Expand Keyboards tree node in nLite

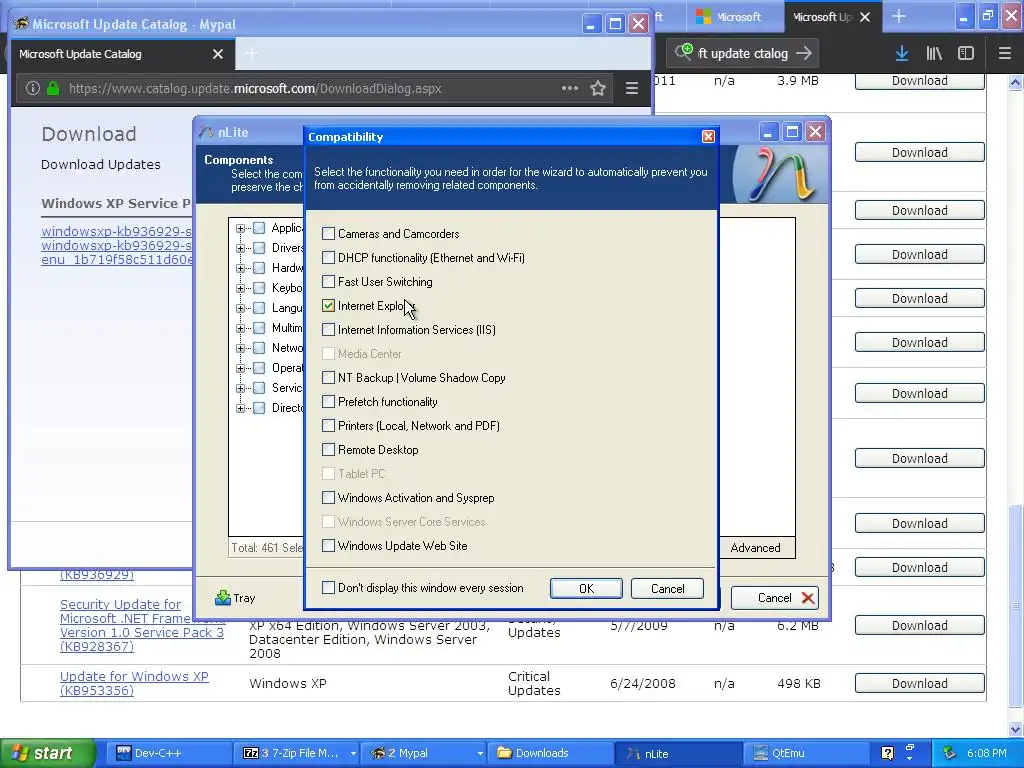tap(240, 288)
